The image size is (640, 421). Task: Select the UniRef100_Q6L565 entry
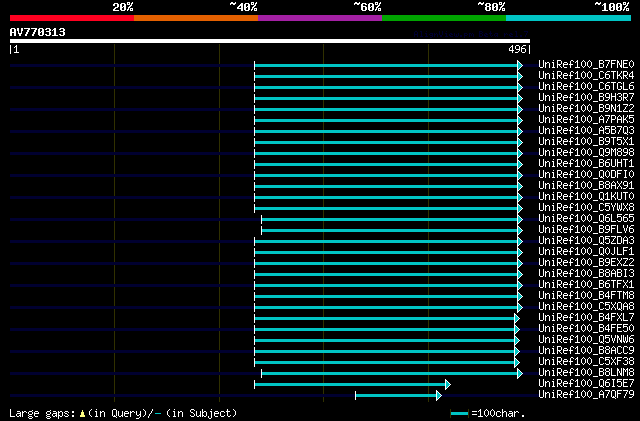pyautogui.click(x=586, y=219)
